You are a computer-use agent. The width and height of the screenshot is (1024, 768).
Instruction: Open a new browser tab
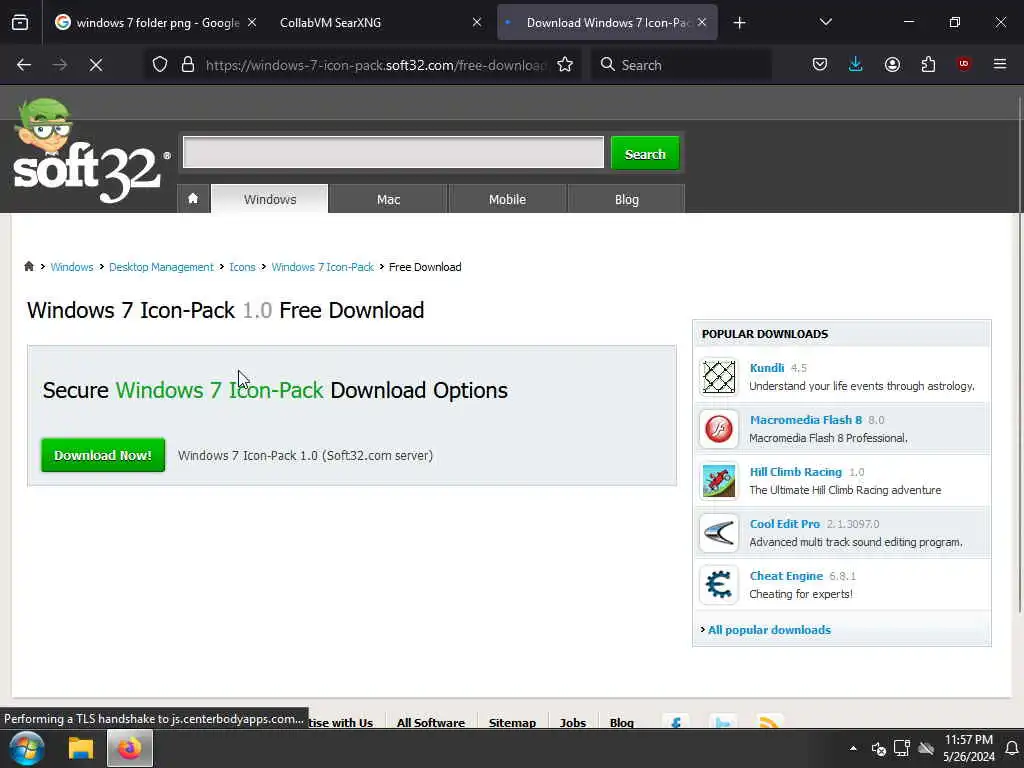739,23
